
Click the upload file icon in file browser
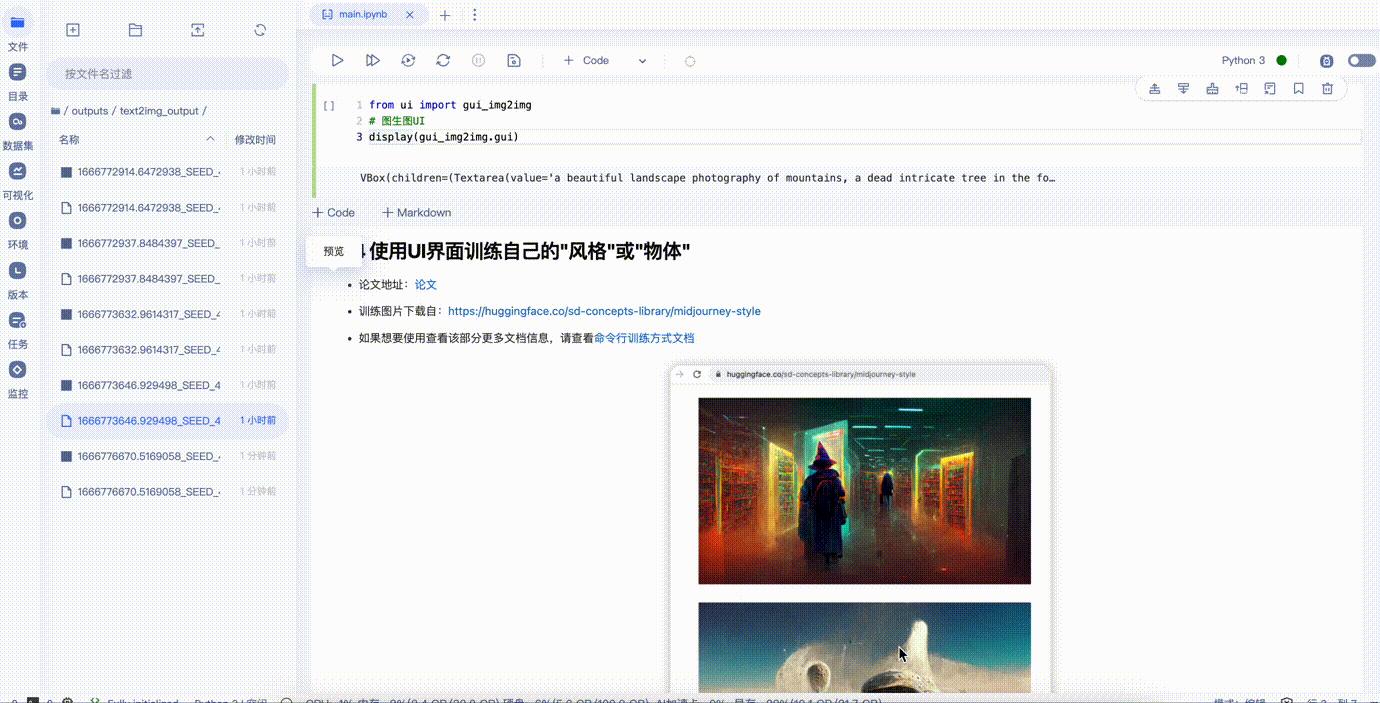click(x=198, y=30)
